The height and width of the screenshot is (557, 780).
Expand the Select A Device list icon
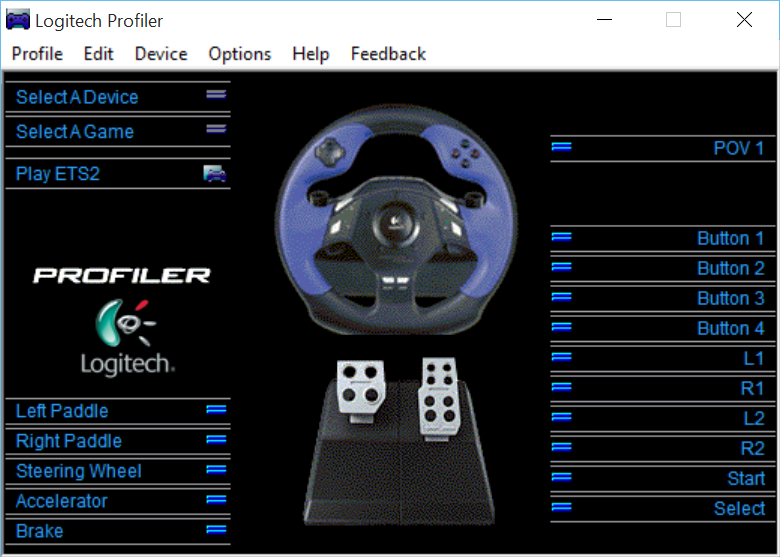(216, 94)
